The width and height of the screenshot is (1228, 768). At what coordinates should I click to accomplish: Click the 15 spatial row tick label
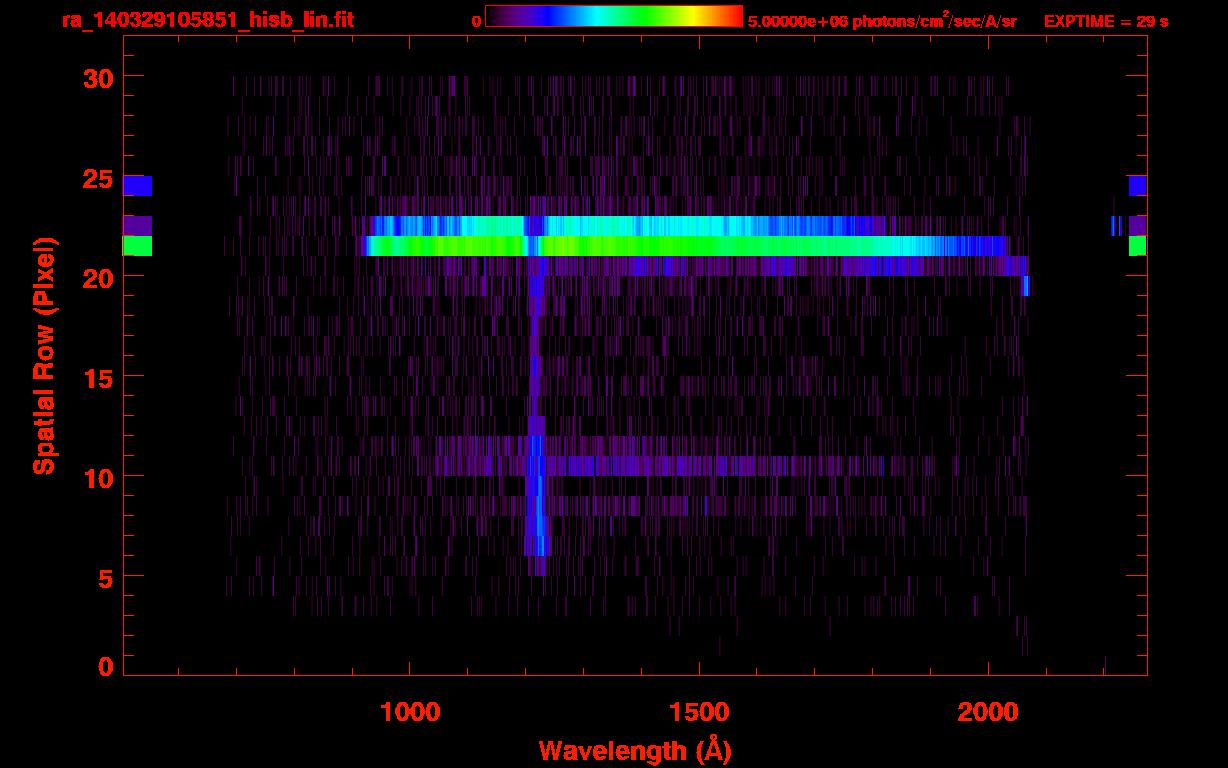pos(98,377)
